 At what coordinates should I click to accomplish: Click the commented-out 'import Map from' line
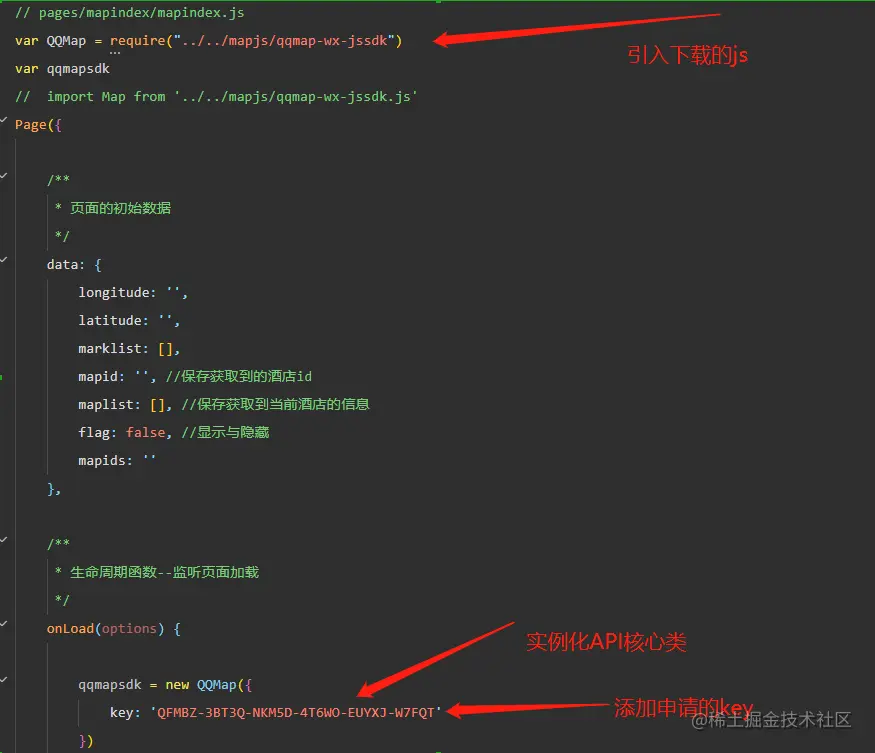click(216, 97)
